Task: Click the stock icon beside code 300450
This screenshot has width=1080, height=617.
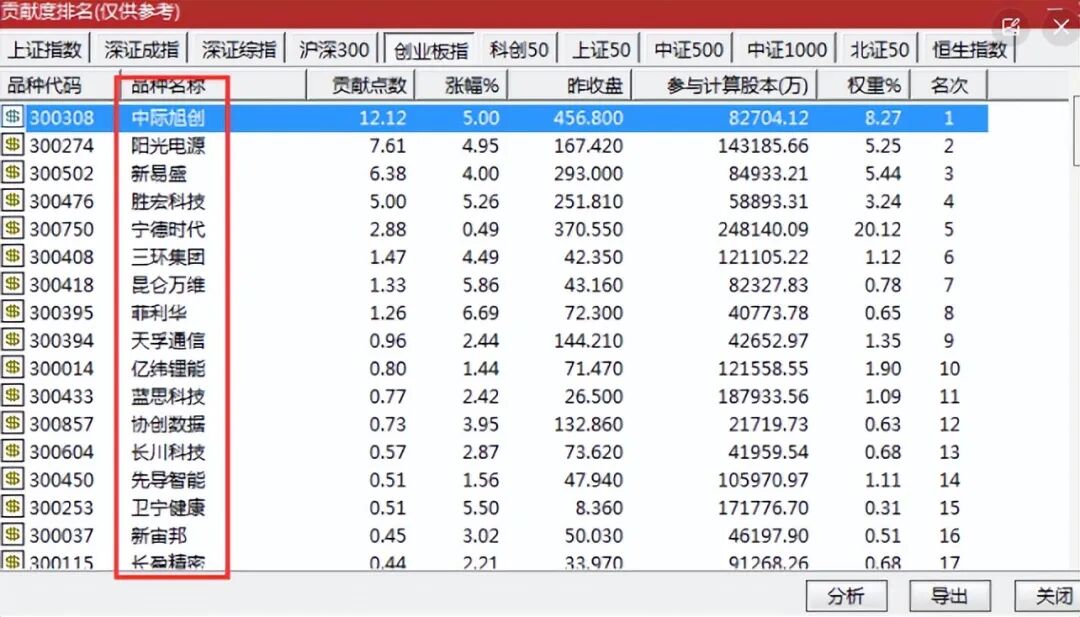Action: (x=12, y=479)
